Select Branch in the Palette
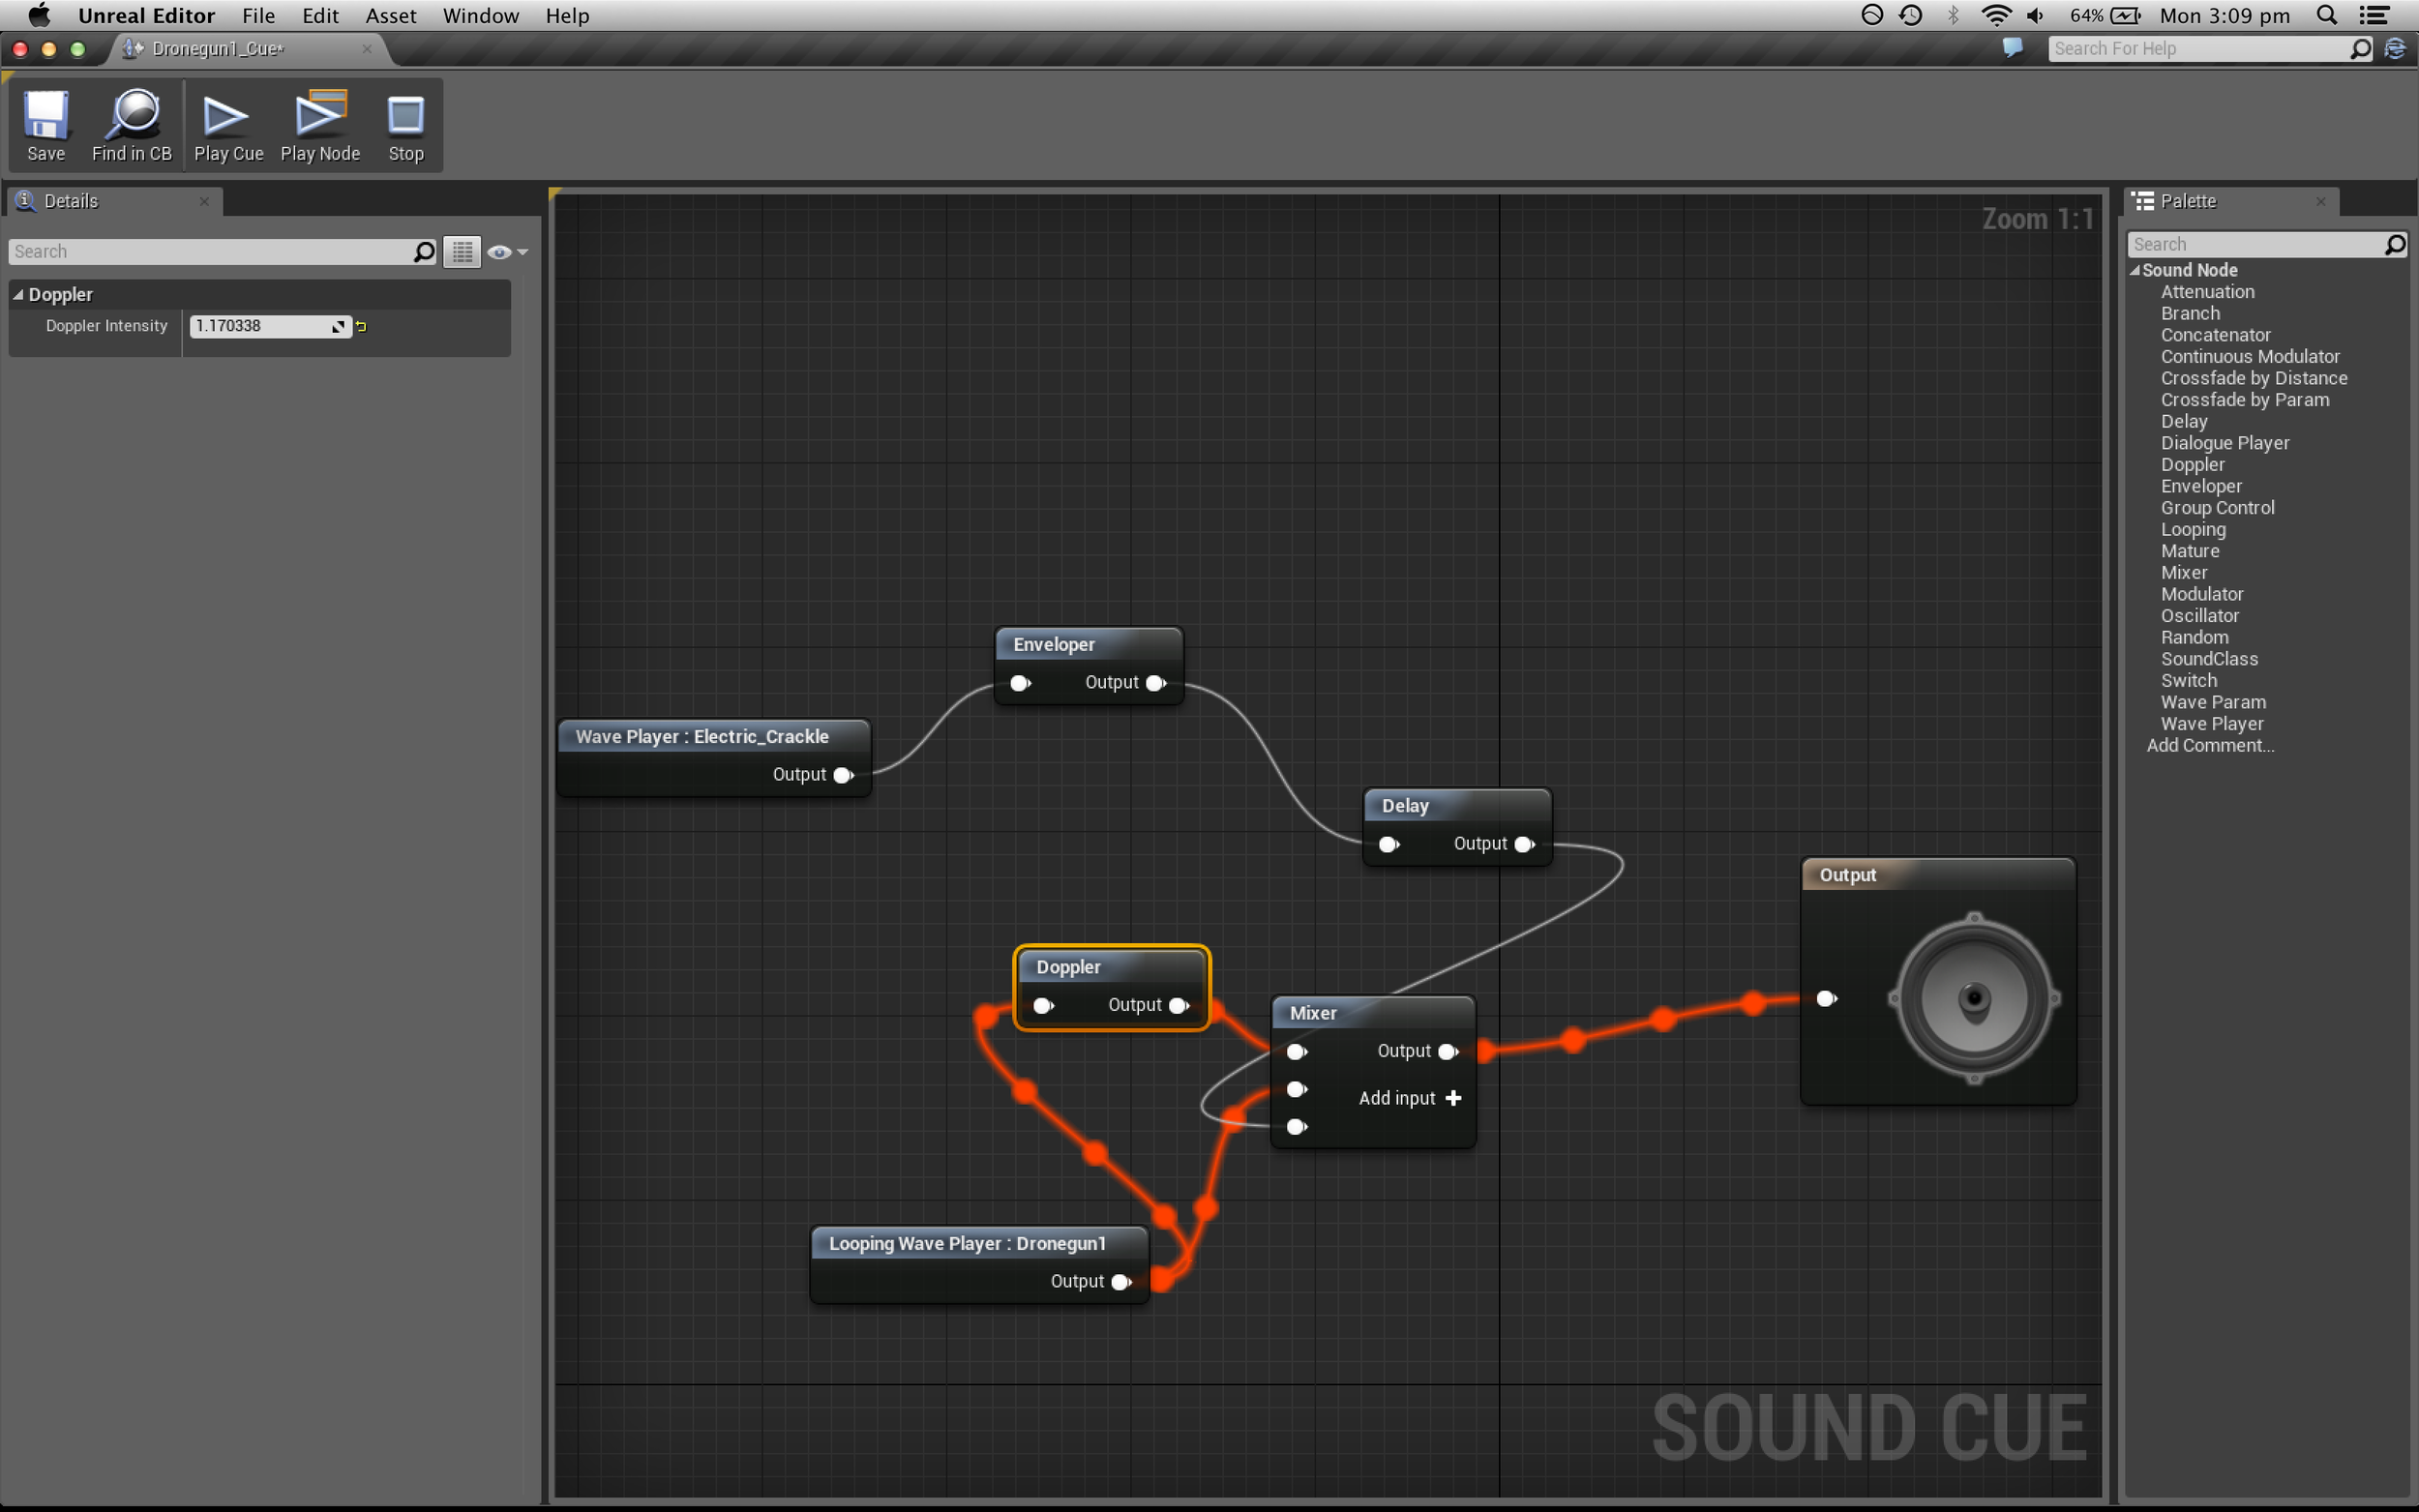The height and width of the screenshot is (1512, 2419). coord(2190,313)
